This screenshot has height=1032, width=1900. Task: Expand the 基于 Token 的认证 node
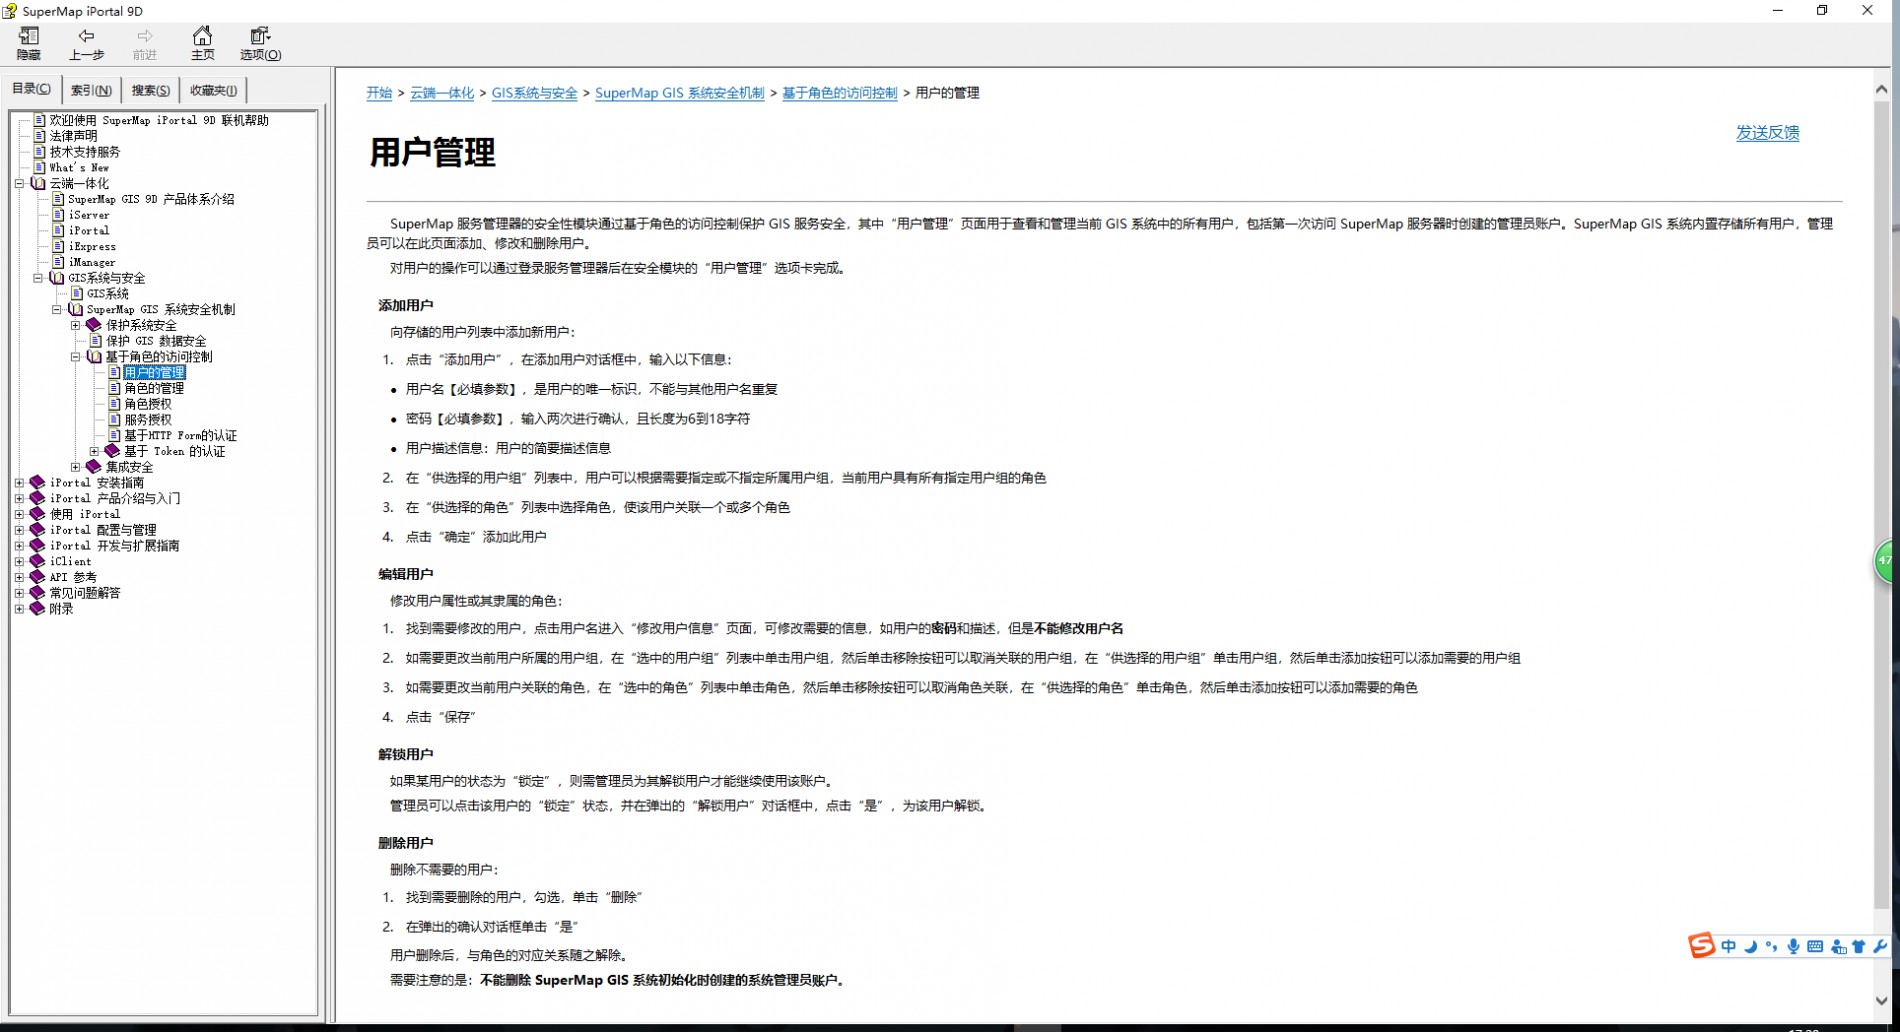(94, 451)
